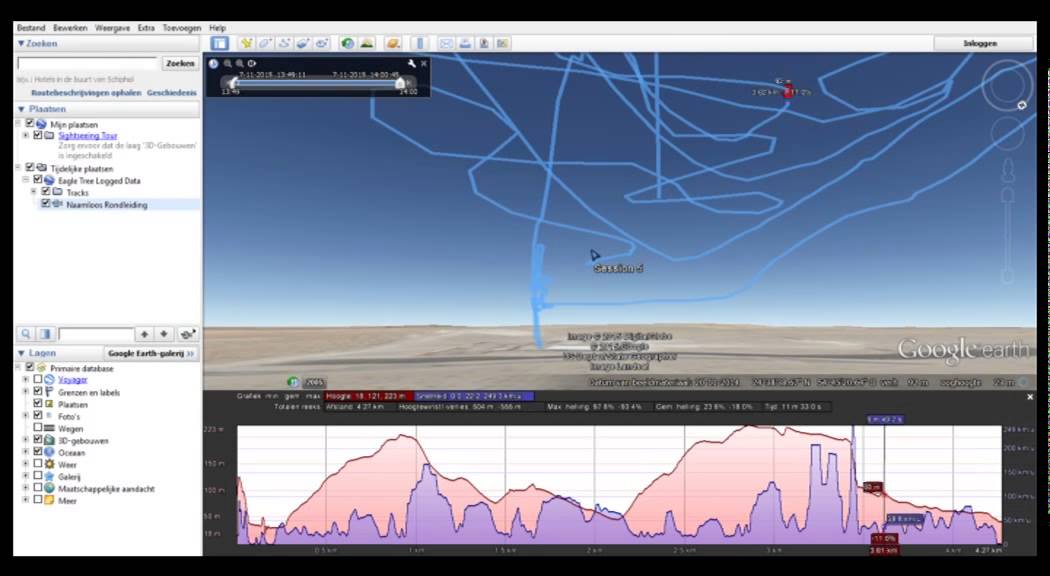
Task: Toggle the split panel icon below Places
Action: (45, 334)
